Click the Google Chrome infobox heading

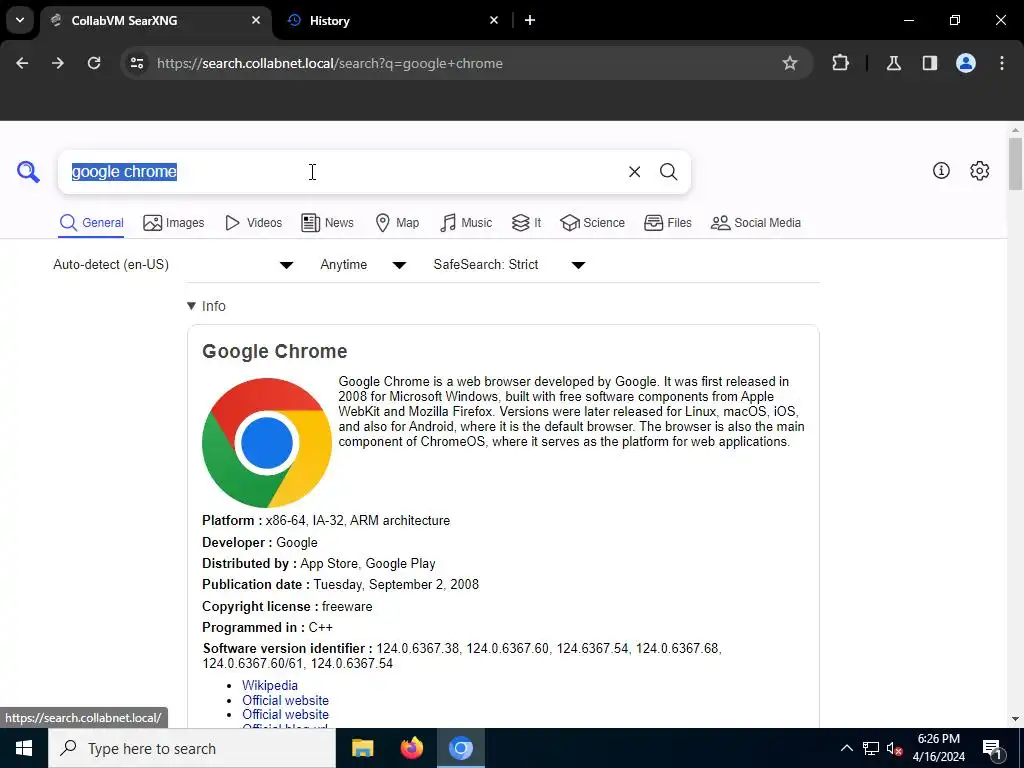274,351
